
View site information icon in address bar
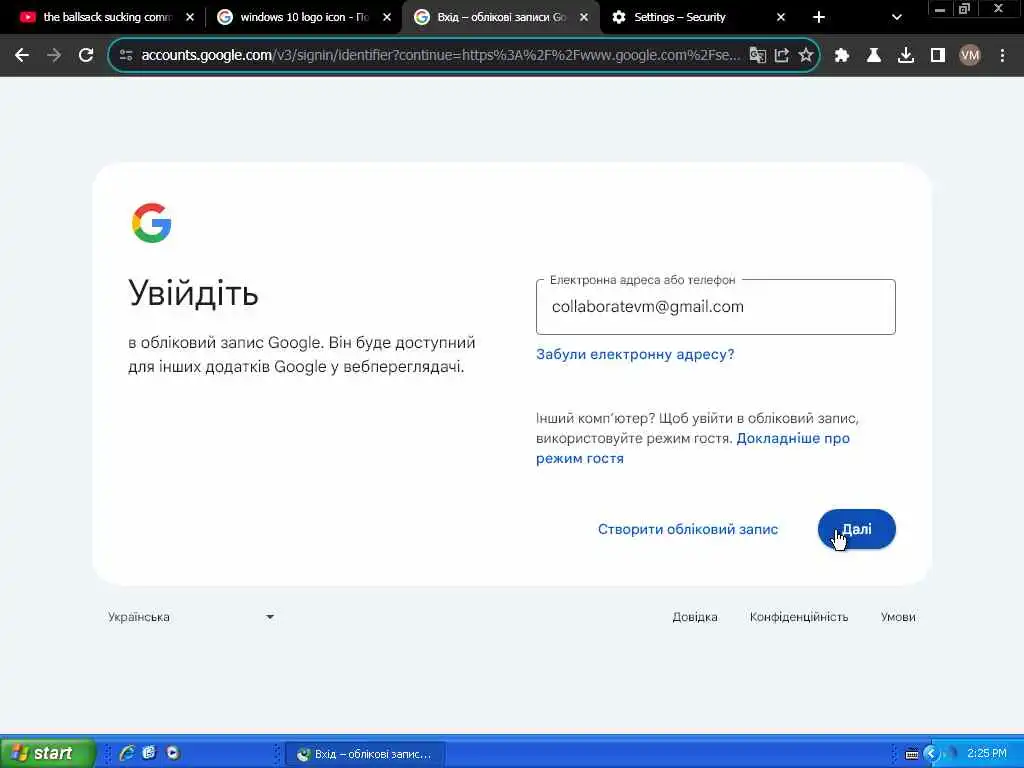(126, 56)
